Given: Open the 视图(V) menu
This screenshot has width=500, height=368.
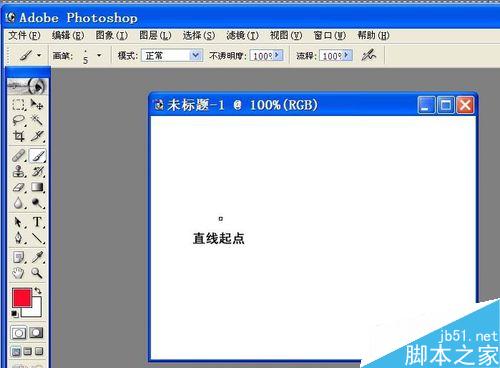Looking at the screenshot, I should (x=286, y=35).
